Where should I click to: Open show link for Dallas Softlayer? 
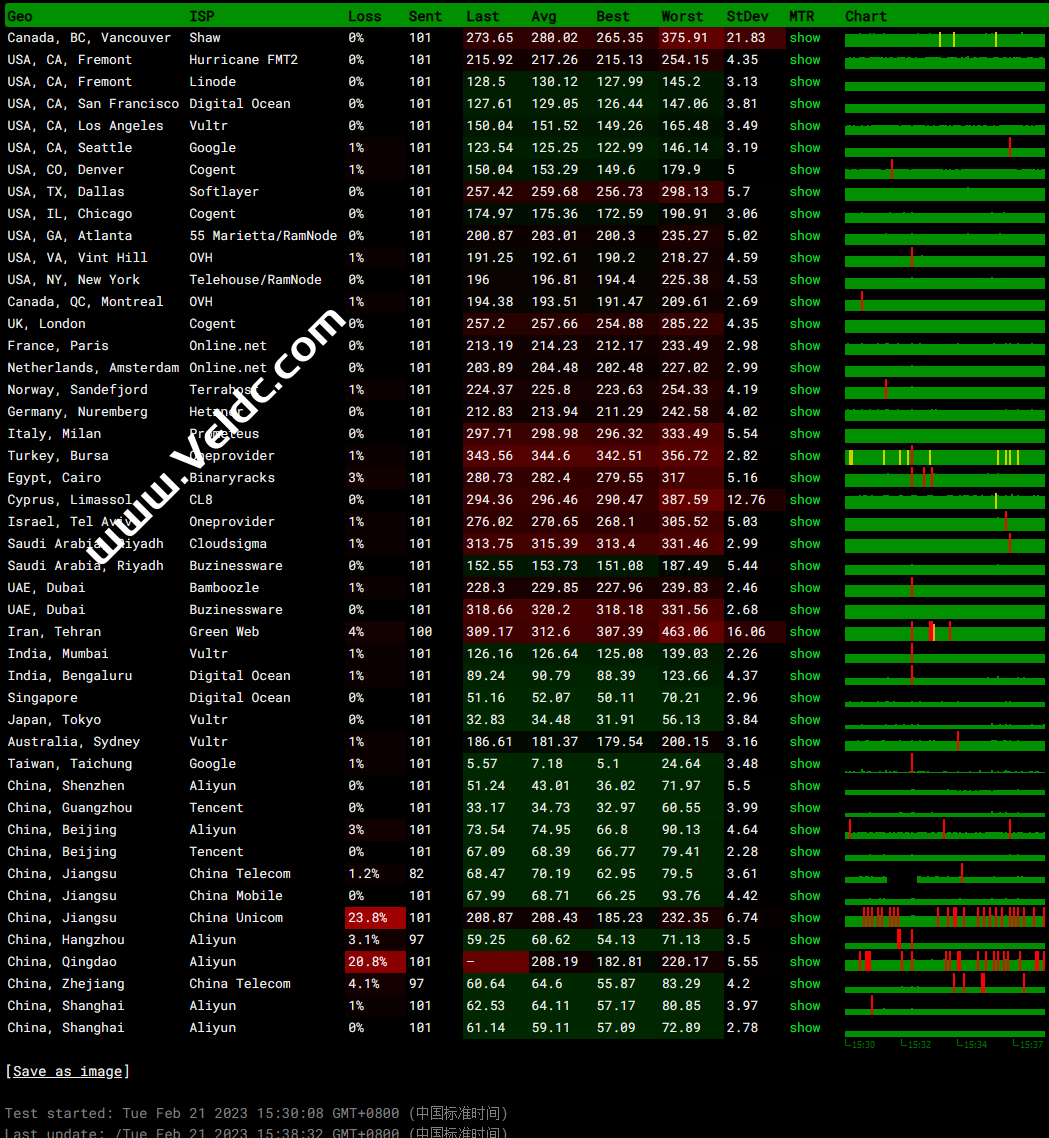pyautogui.click(x=804, y=192)
